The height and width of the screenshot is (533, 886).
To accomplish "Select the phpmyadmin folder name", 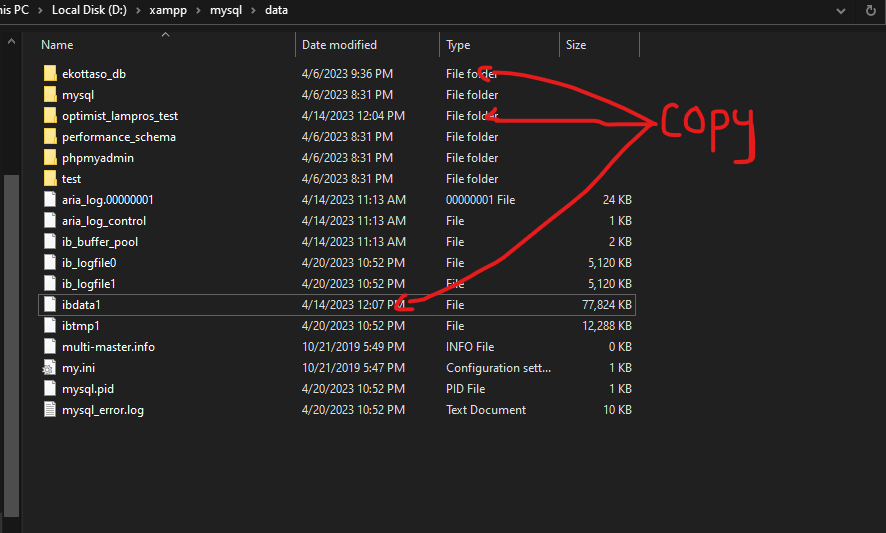I will pos(98,158).
